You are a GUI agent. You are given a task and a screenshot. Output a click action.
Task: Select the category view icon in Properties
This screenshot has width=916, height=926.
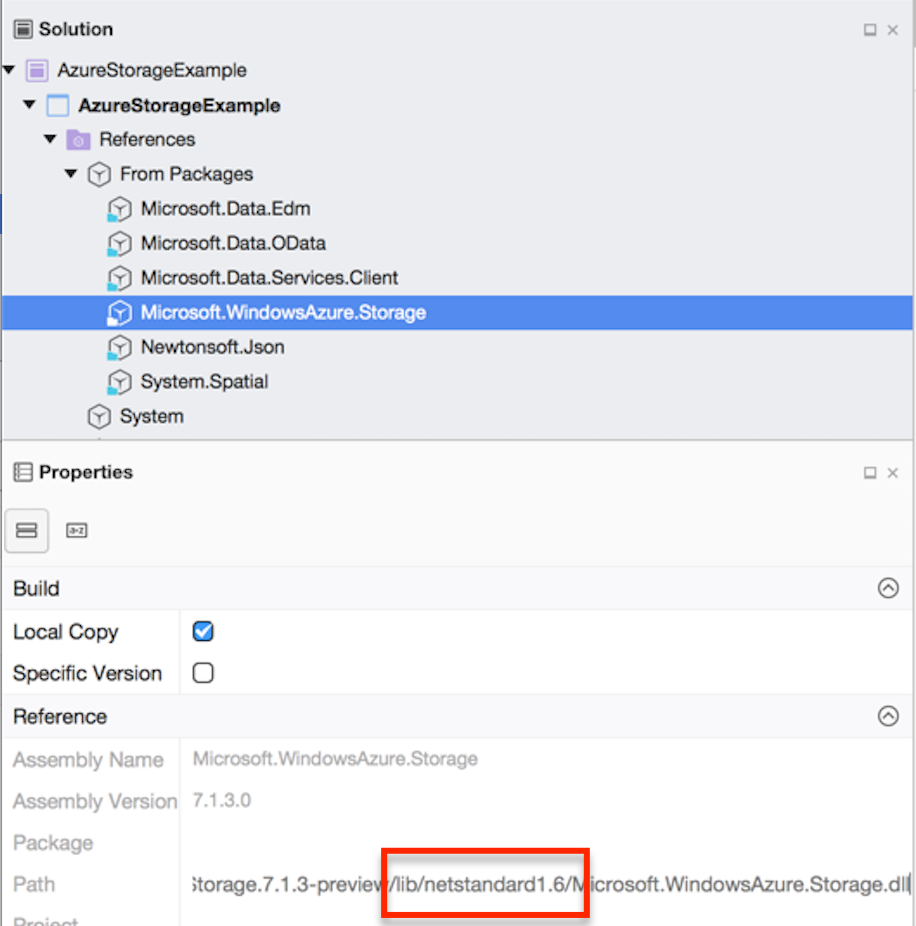(26, 530)
